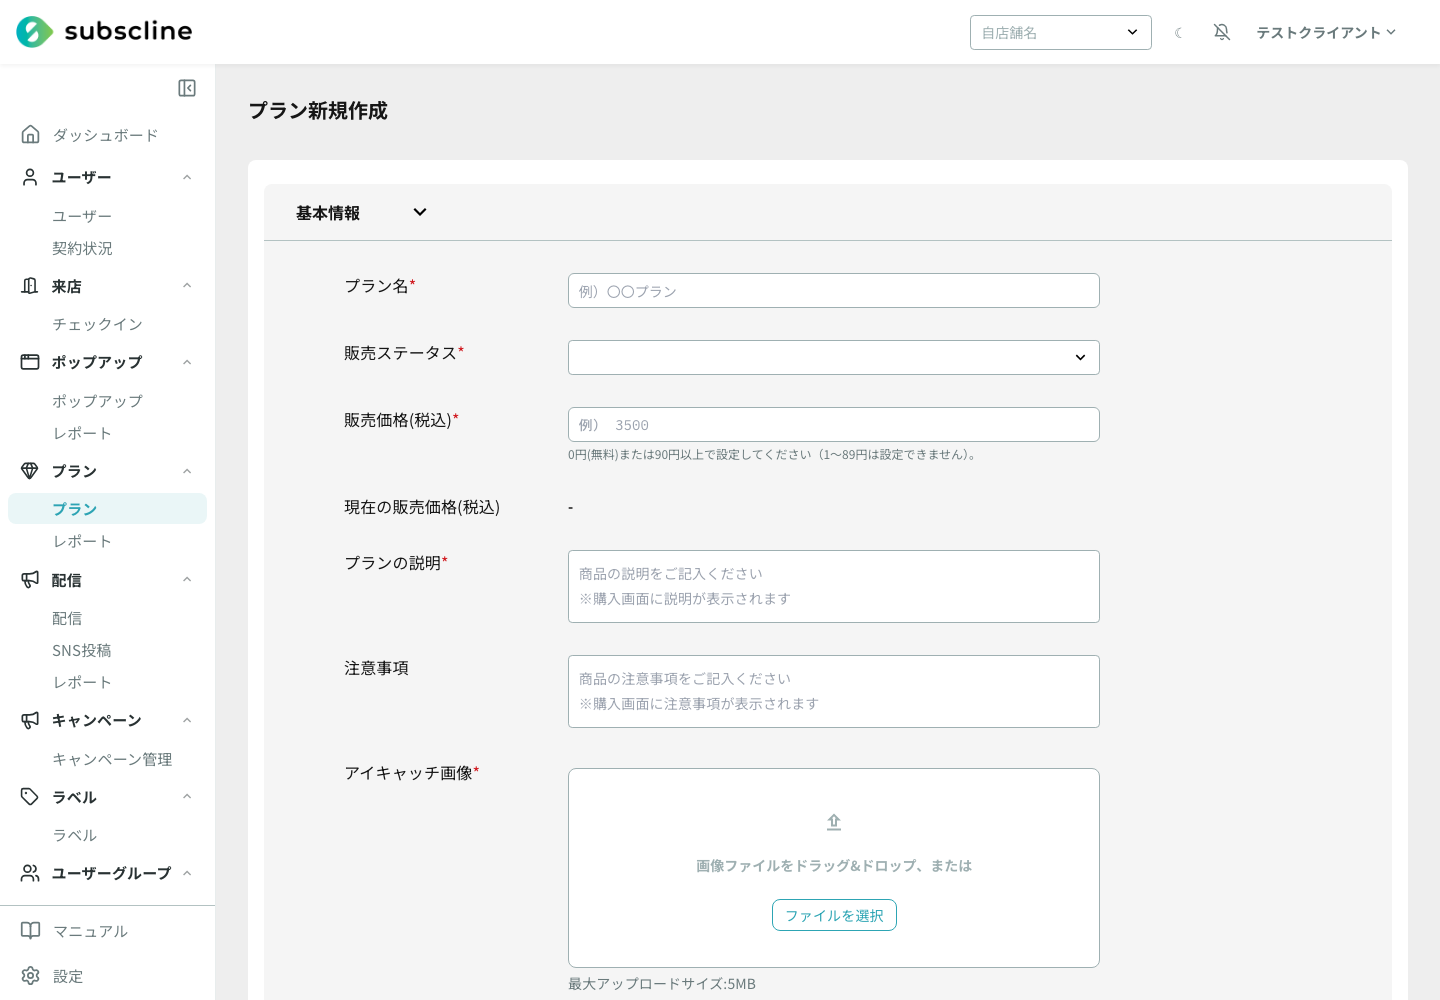The height and width of the screenshot is (1000, 1440).
Task: Click the ファイルを選択 button
Action: pyautogui.click(x=834, y=915)
